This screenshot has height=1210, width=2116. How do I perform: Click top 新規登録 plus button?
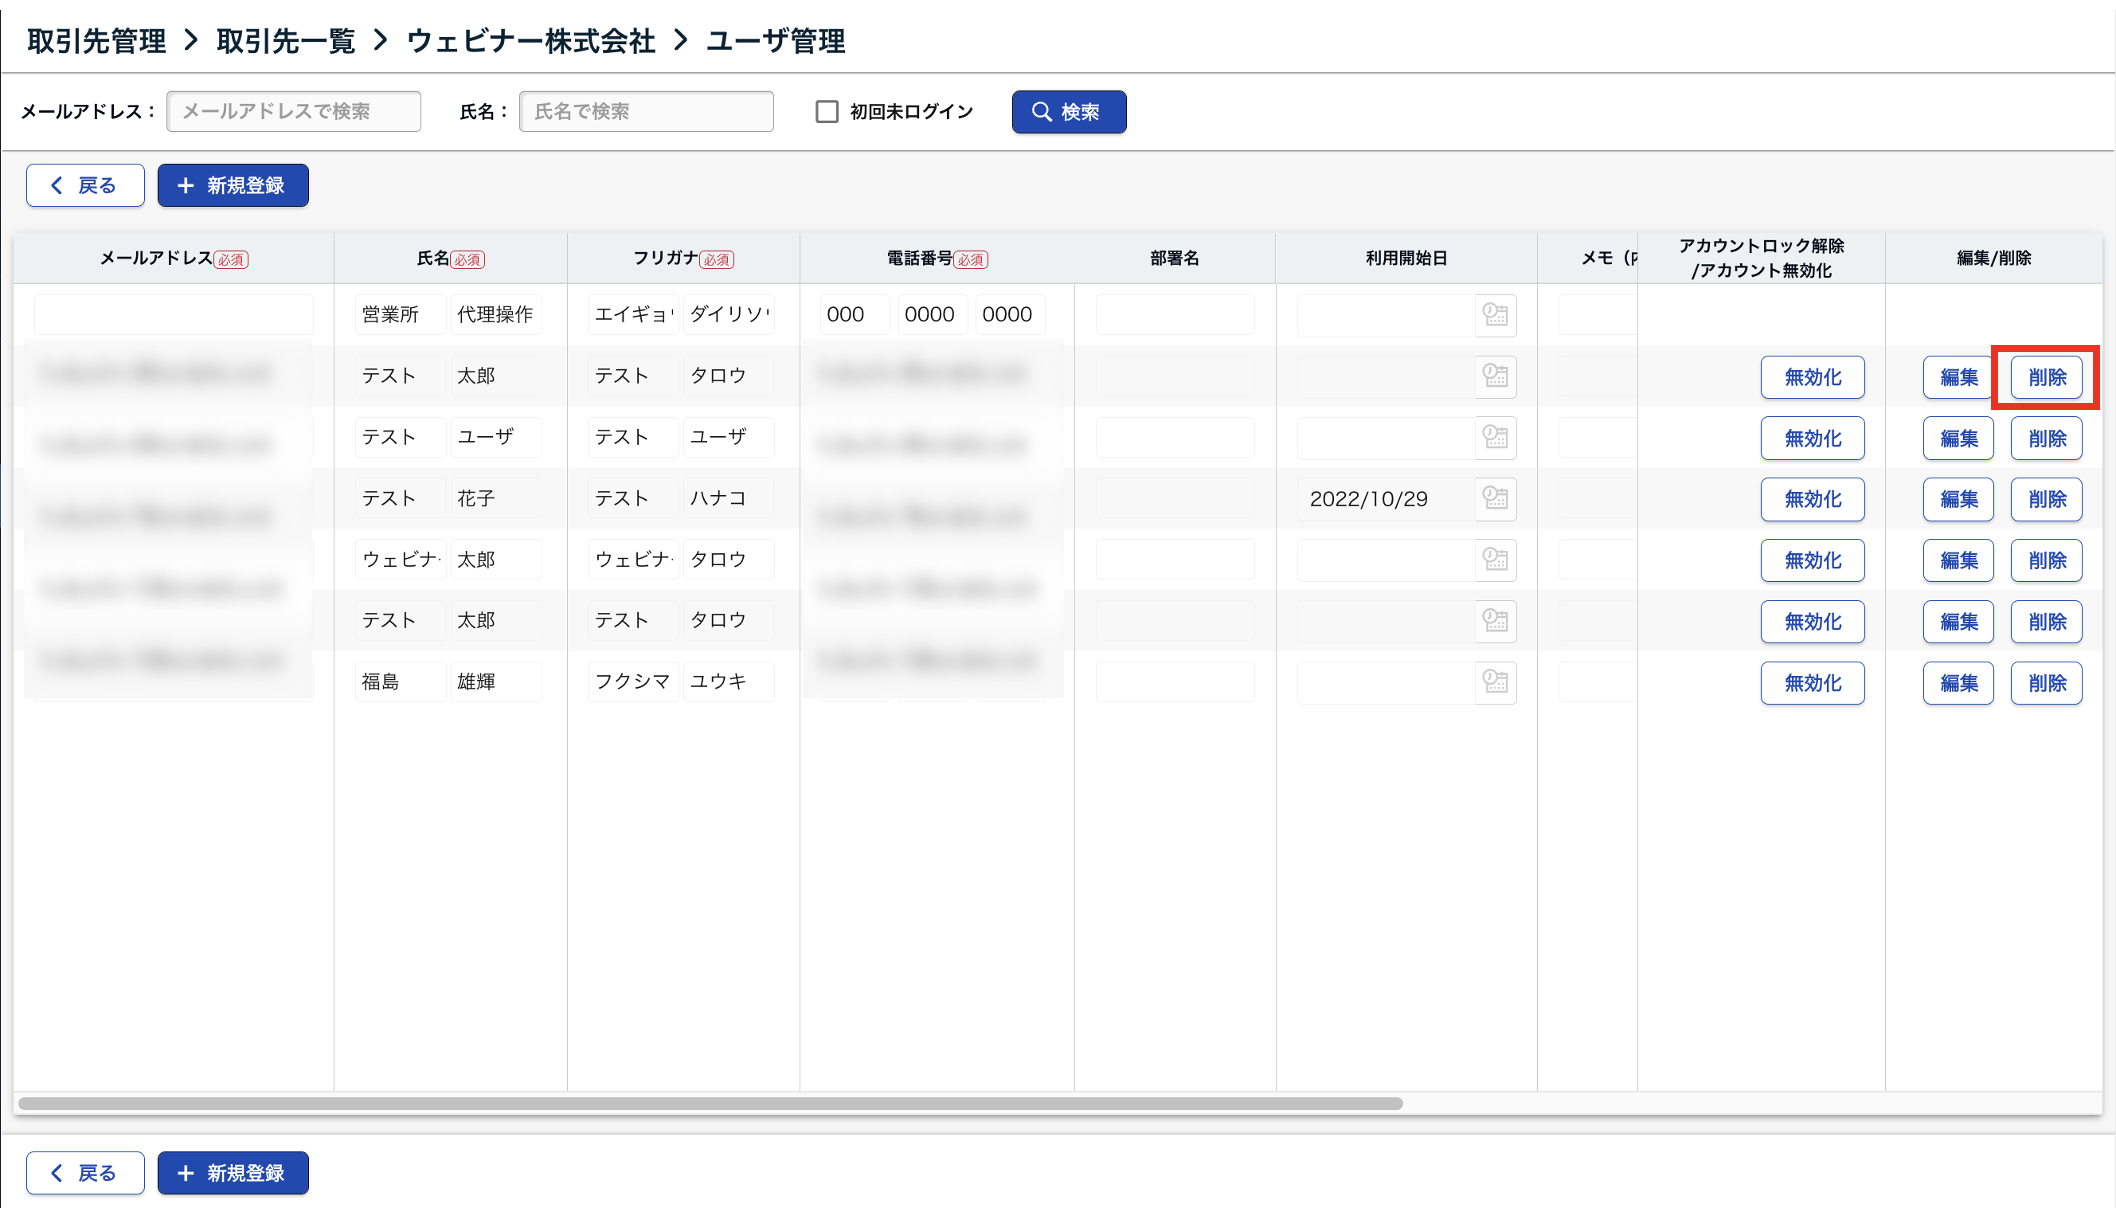pos(233,186)
